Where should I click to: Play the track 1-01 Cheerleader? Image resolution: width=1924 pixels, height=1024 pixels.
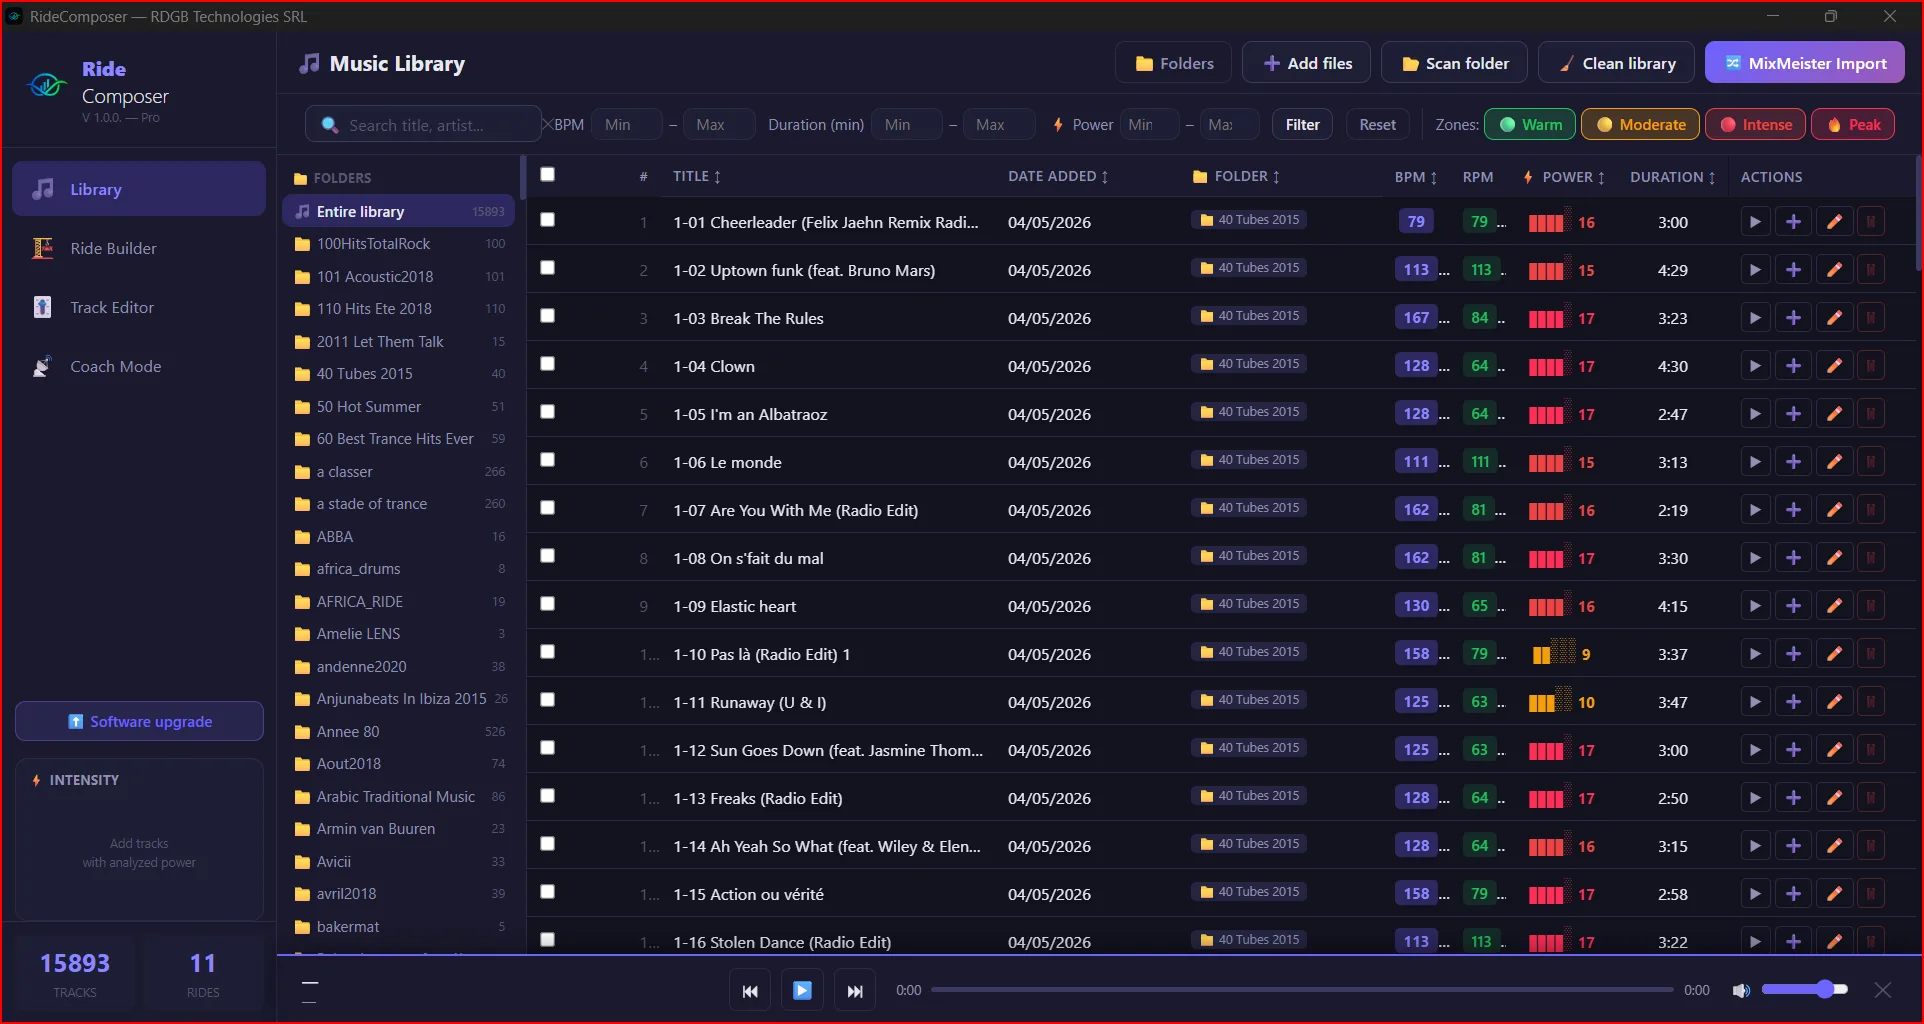(x=1754, y=222)
